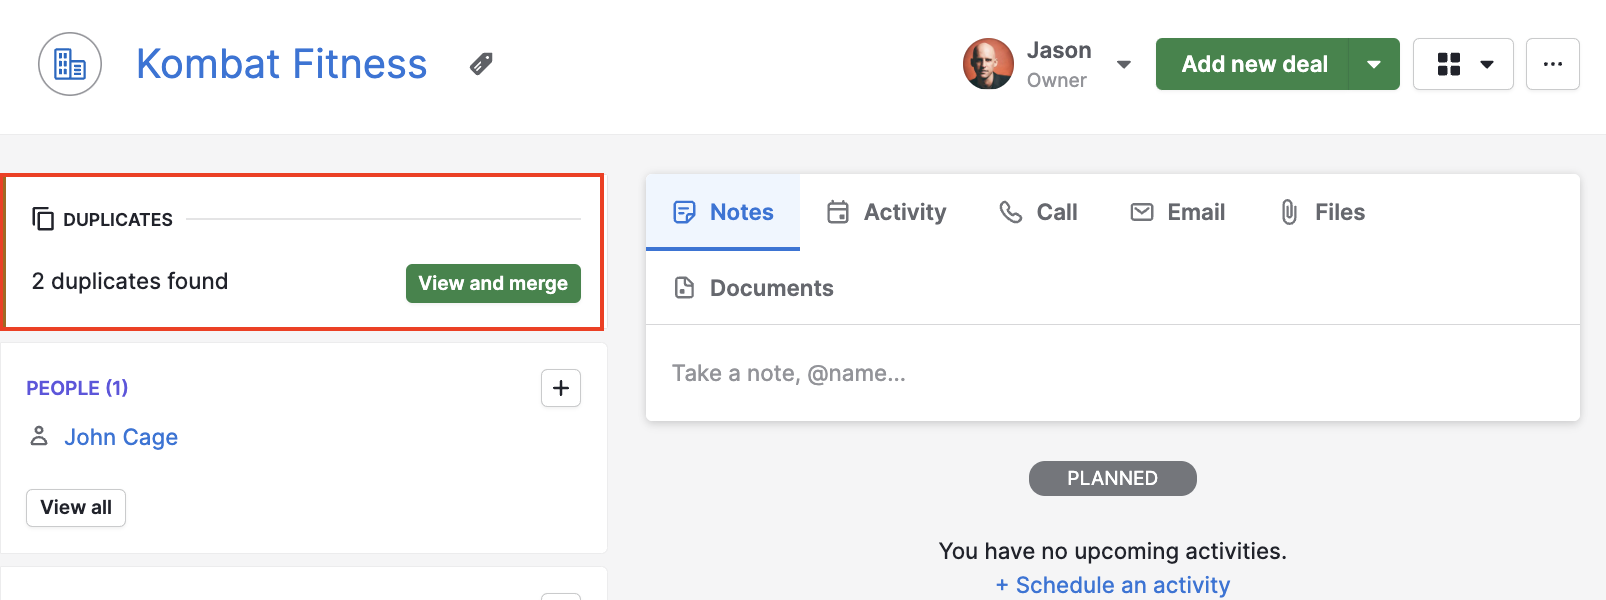Click Schedule an activity link
Screen dimensions: 1606x600
(1113, 585)
